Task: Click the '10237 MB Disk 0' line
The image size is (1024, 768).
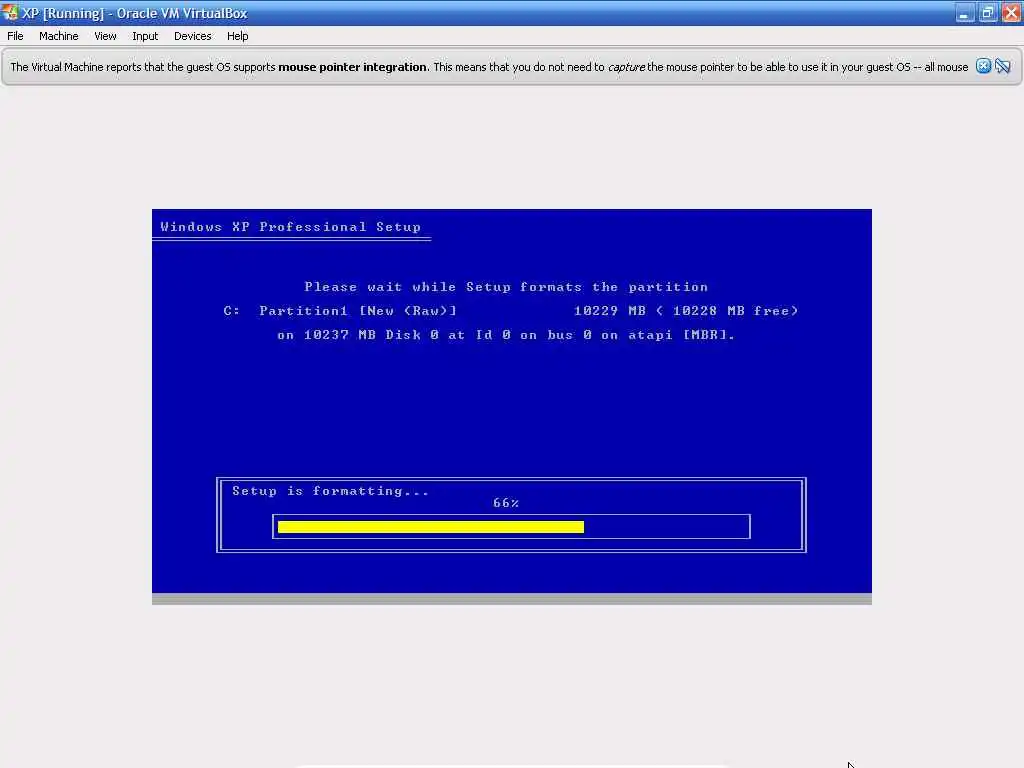Action: (506, 335)
